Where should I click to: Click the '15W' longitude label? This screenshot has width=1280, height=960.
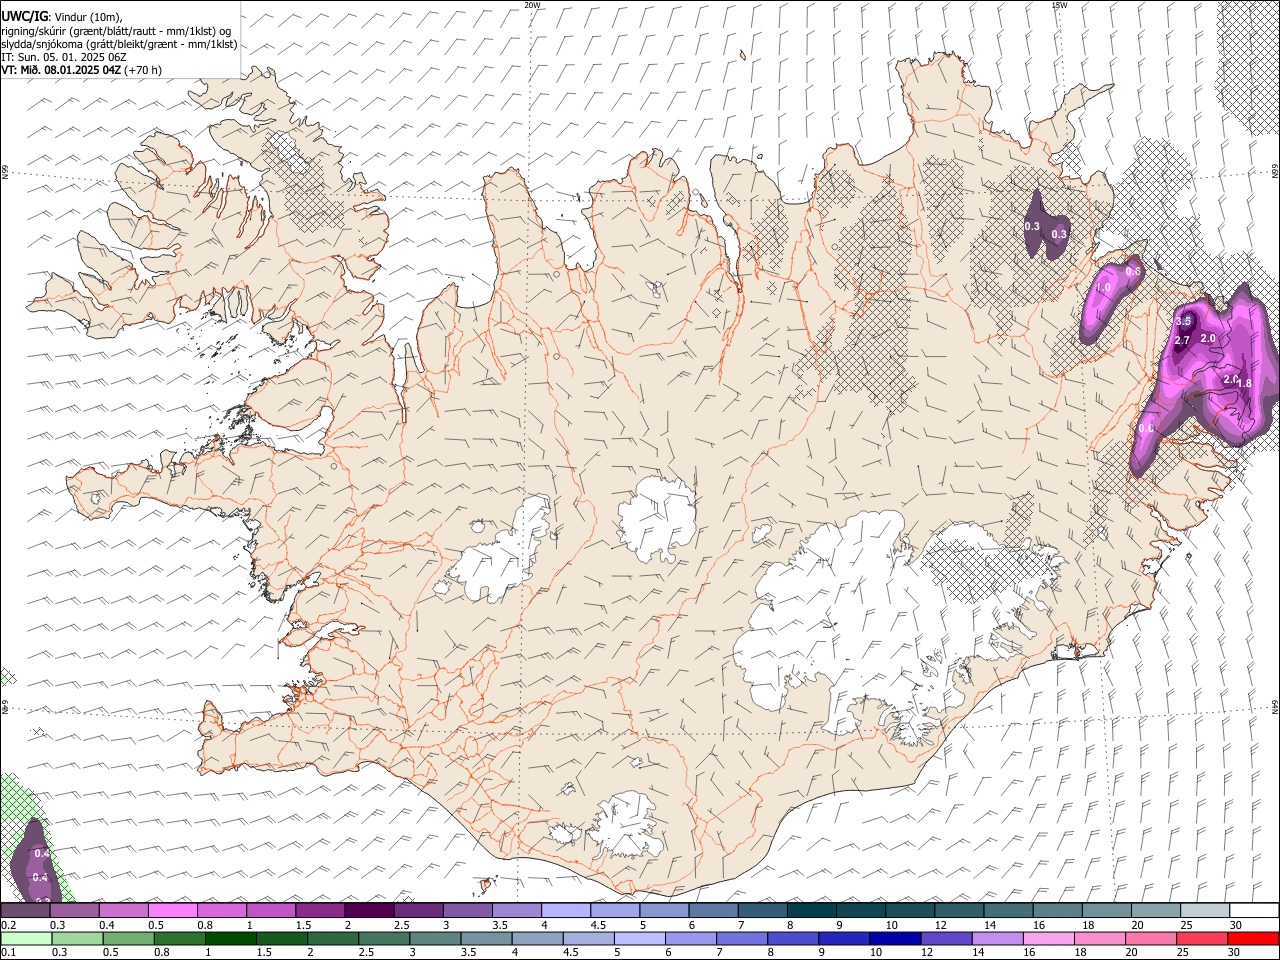[x=1059, y=5]
